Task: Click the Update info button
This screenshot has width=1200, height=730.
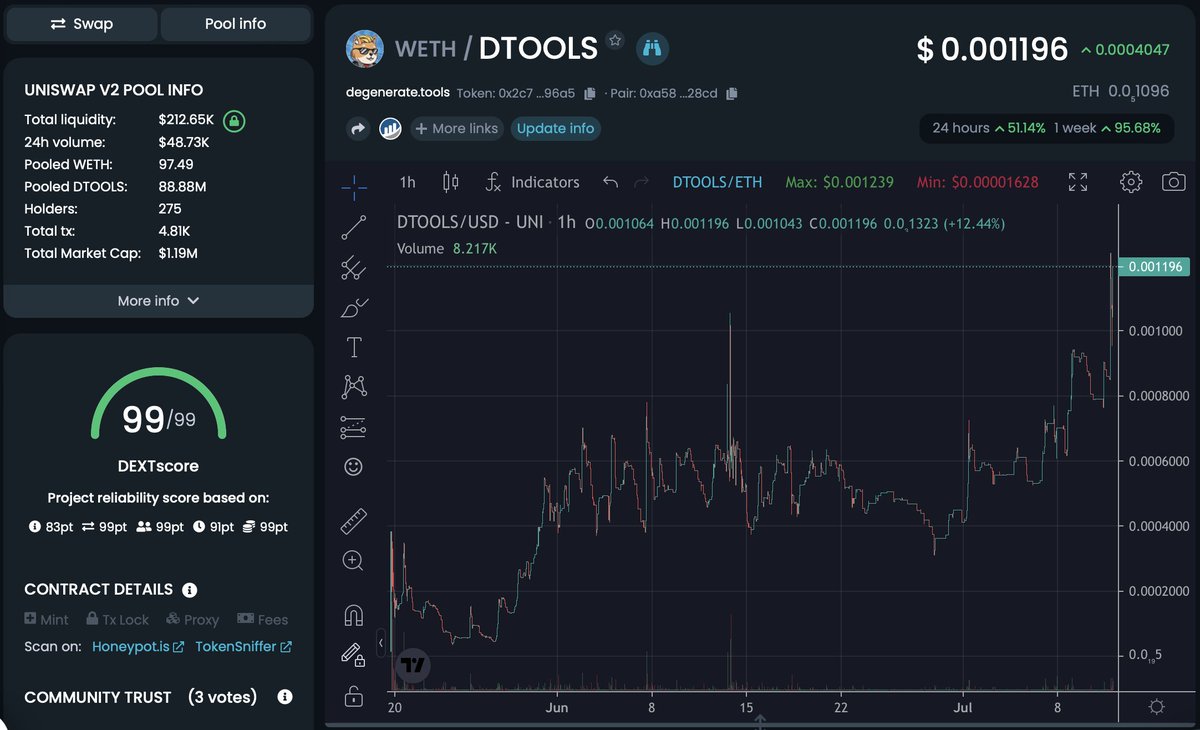Action: click(x=556, y=128)
